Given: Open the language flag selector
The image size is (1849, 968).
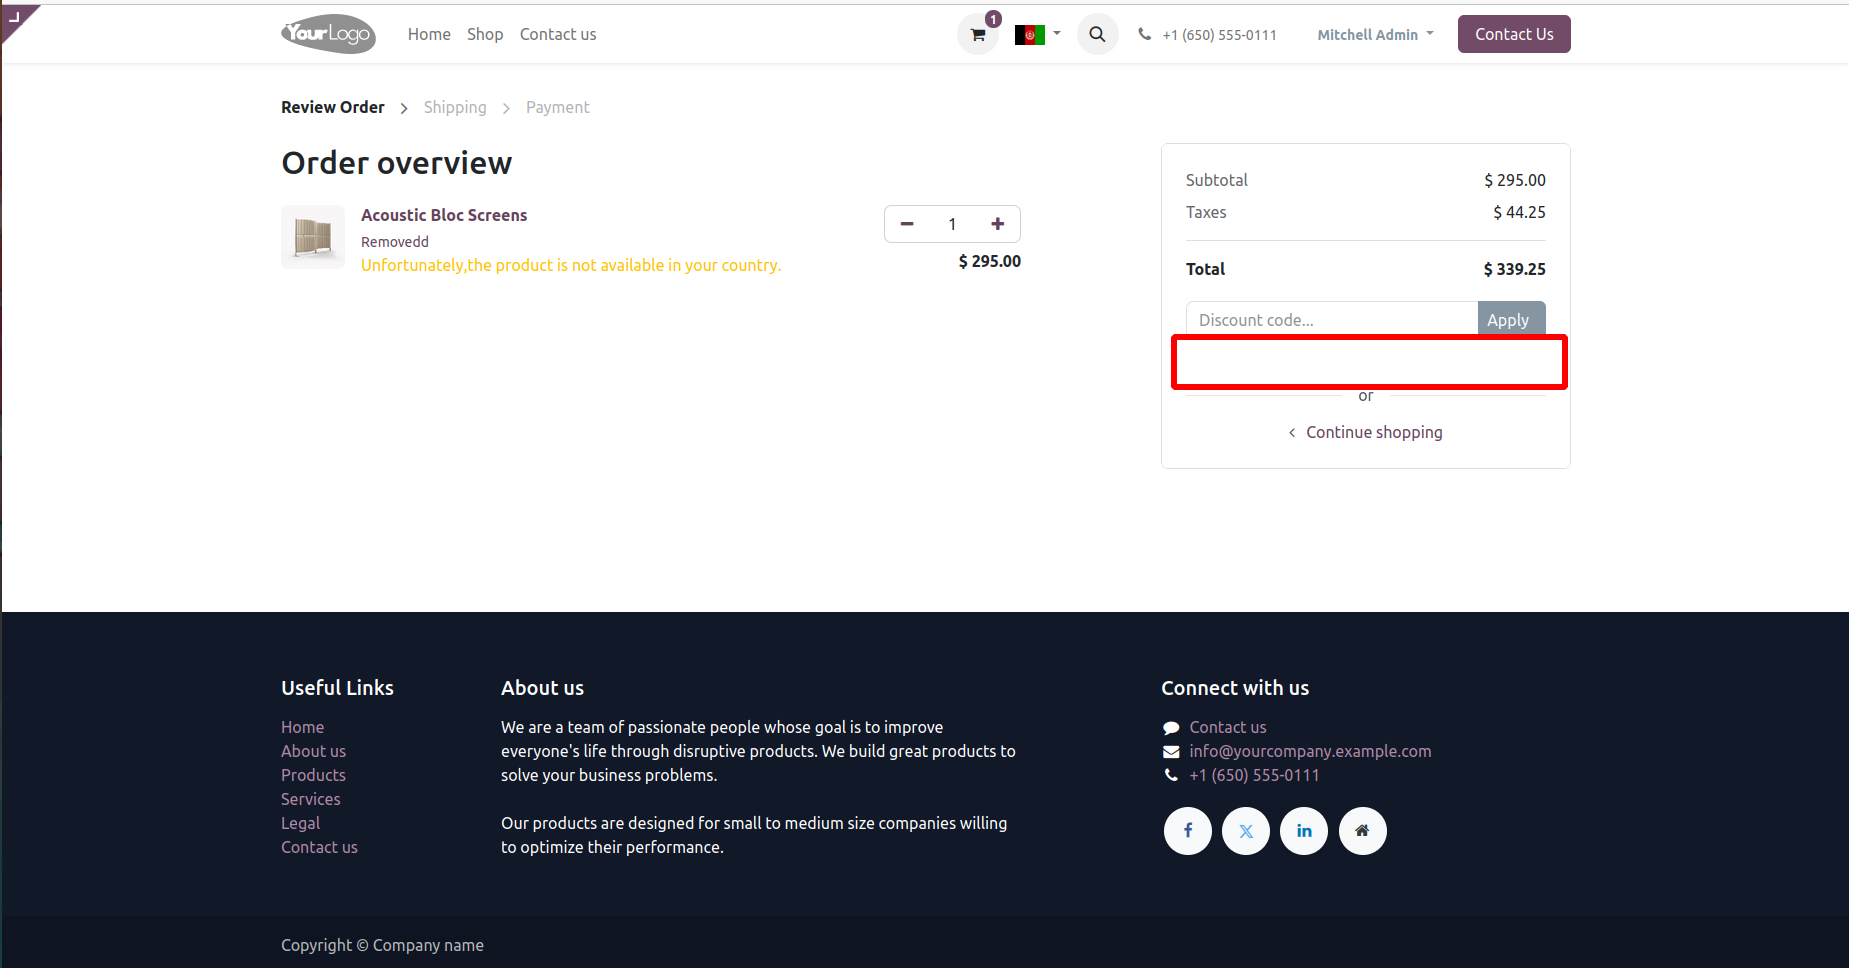Looking at the screenshot, I should [x=1037, y=35].
